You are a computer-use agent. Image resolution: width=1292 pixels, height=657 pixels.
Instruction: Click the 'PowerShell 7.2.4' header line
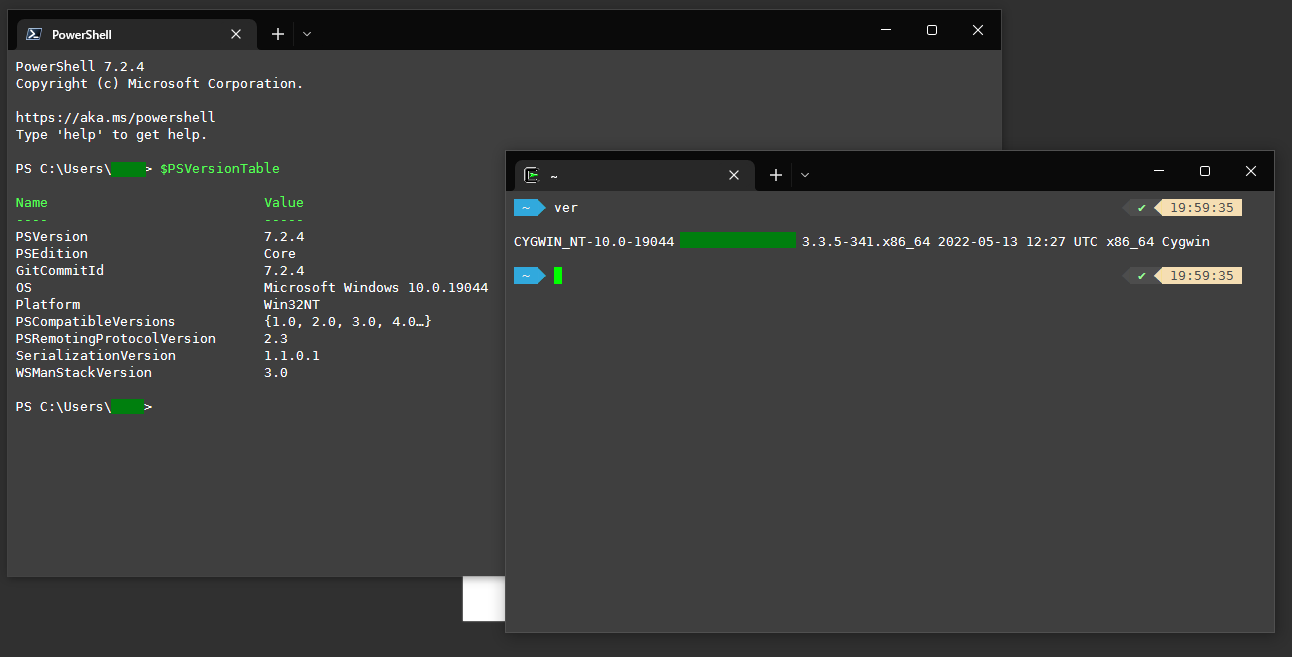click(80, 66)
